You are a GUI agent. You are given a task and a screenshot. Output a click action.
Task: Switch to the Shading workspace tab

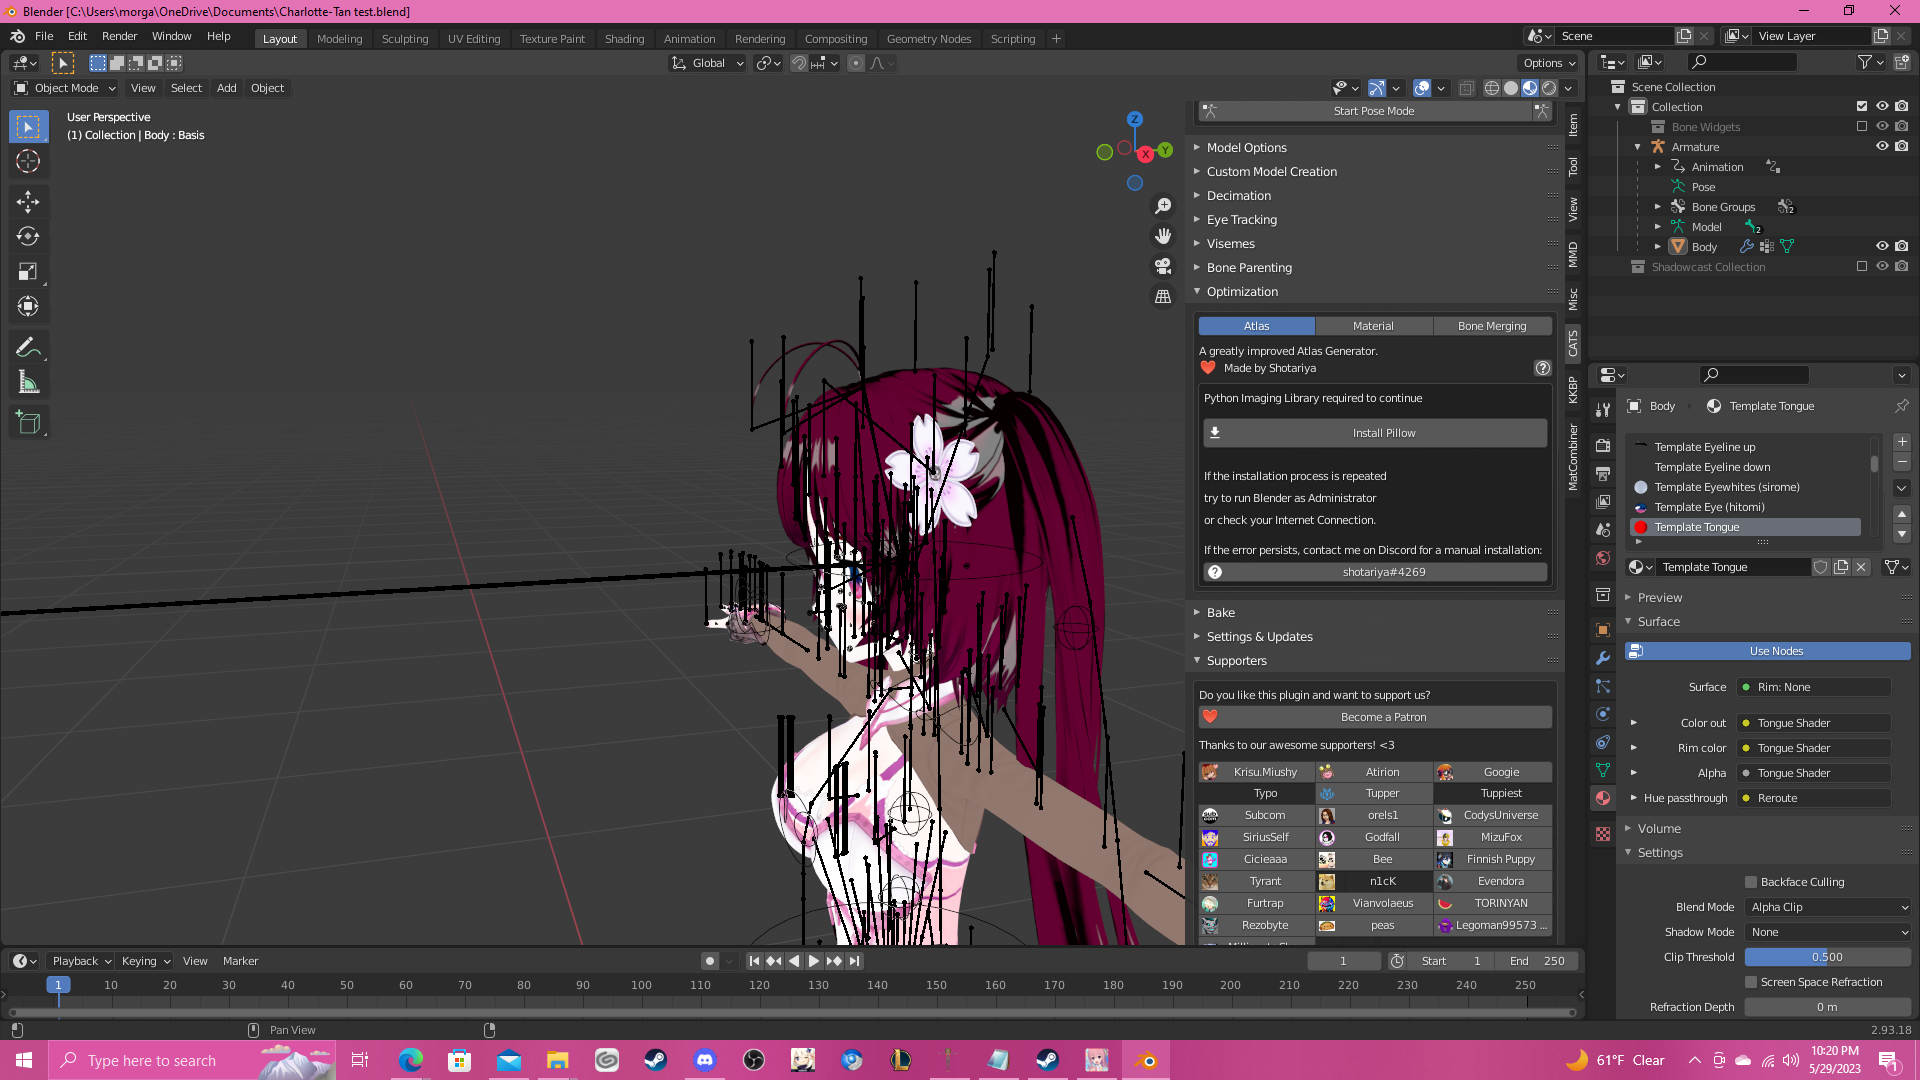point(624,39)
